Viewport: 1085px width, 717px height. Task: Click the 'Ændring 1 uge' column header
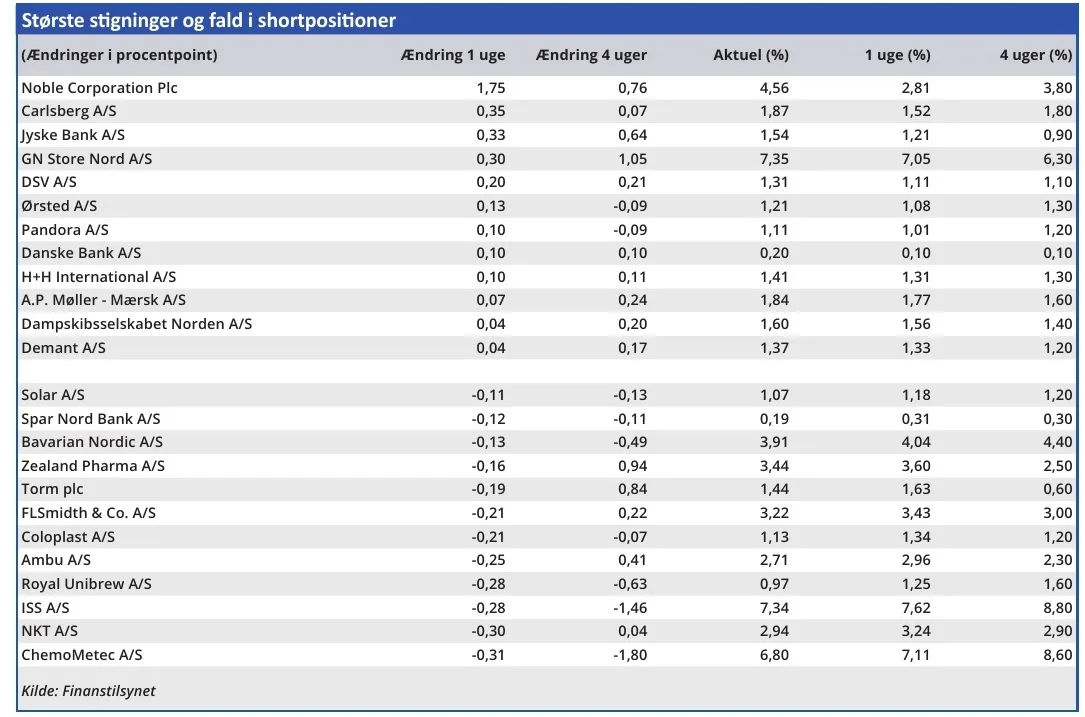coord(453,55)
